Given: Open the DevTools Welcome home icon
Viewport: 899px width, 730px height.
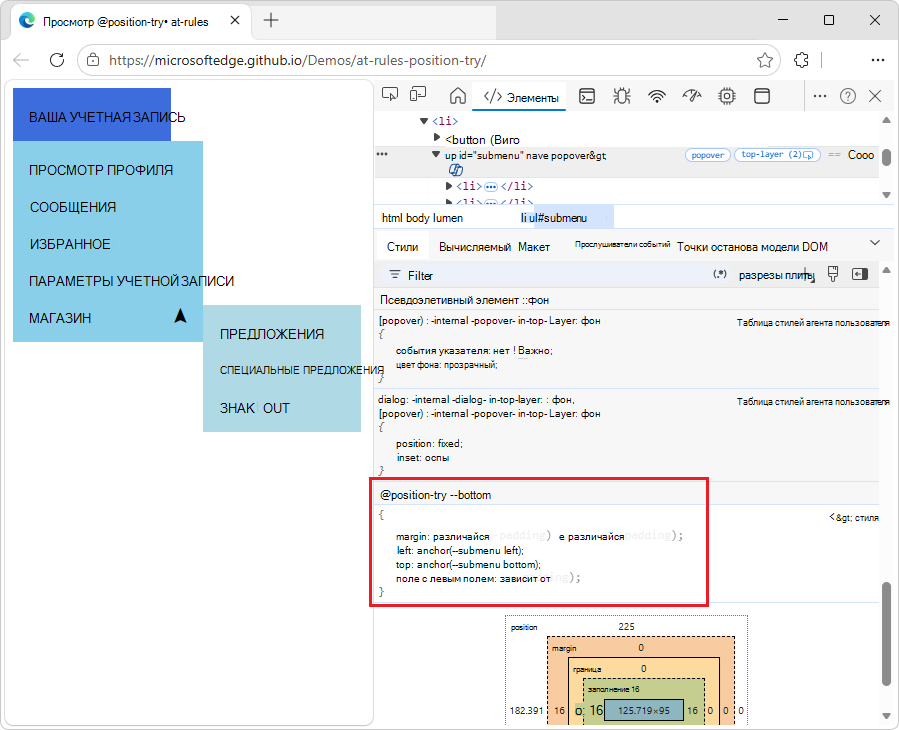Looking at the screenshot, I should (458, 96).
